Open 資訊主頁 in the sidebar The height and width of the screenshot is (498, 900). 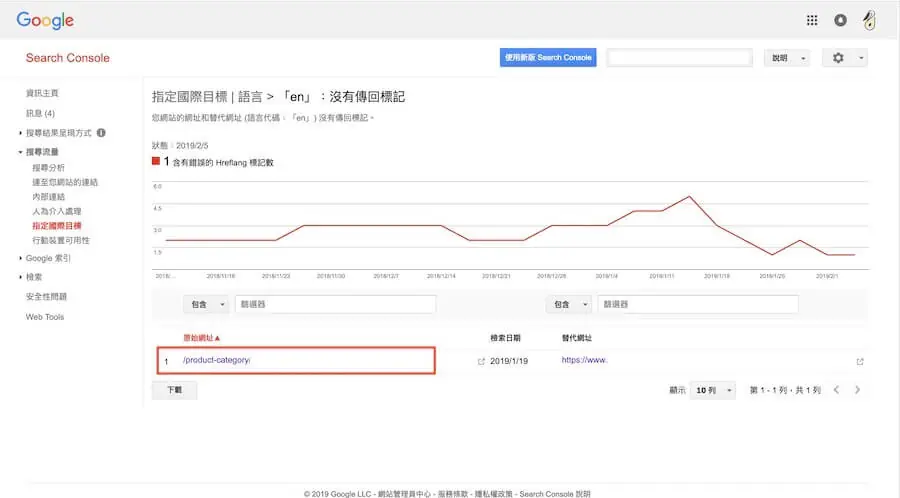tap(42, 93)
